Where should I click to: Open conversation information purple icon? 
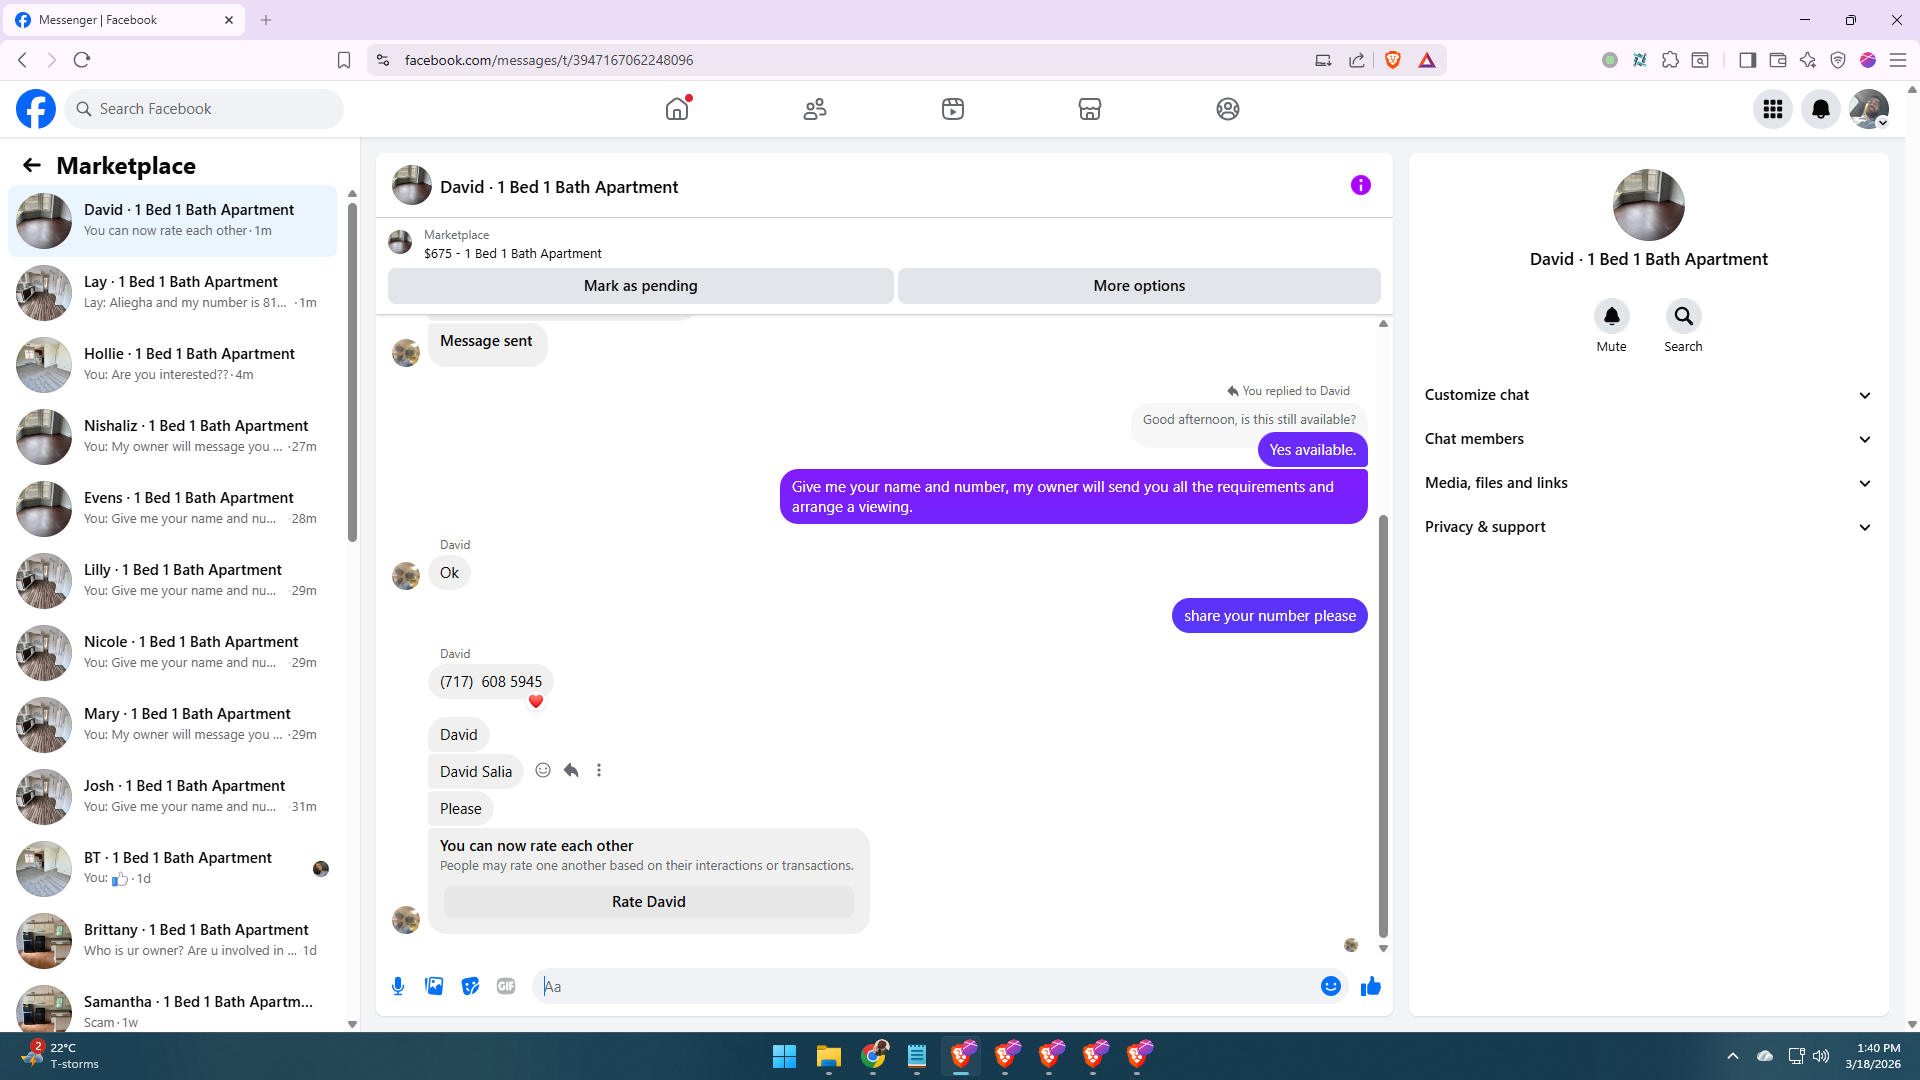coord(1360,185)
